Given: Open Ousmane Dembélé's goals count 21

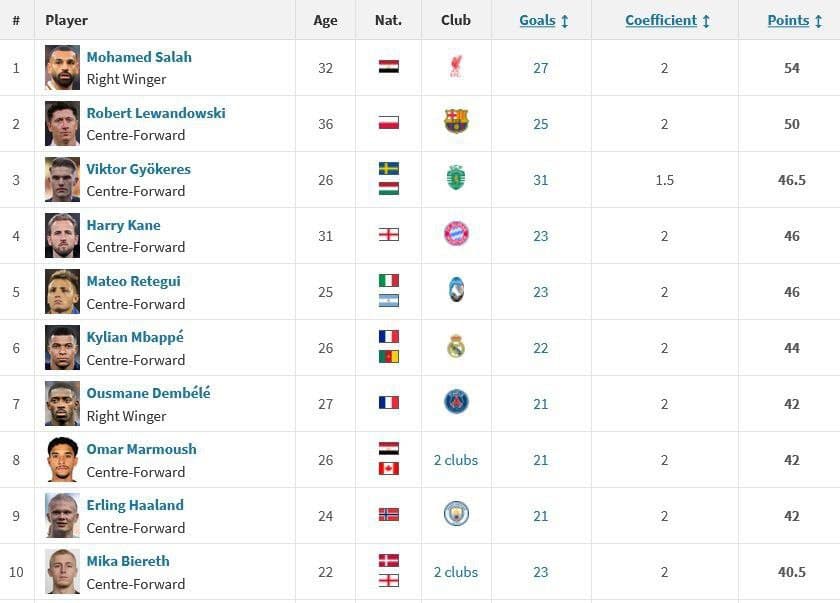Looking at the screenshot, I should pyautogui.click(x=541, y=404).
